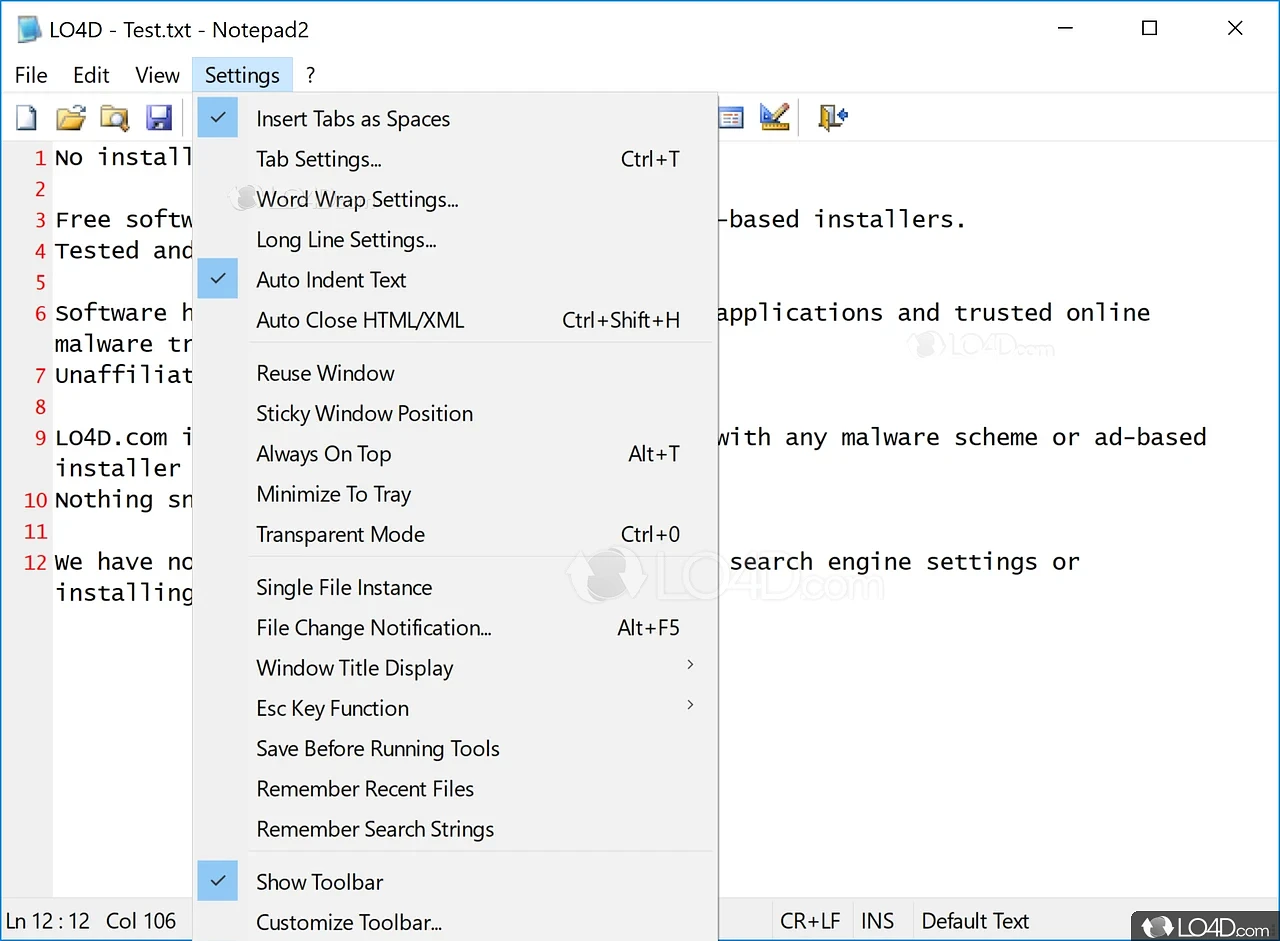This screenshot has height=941, width=1280.
Task: Enable Single File Instance
Action: point(456,587)
